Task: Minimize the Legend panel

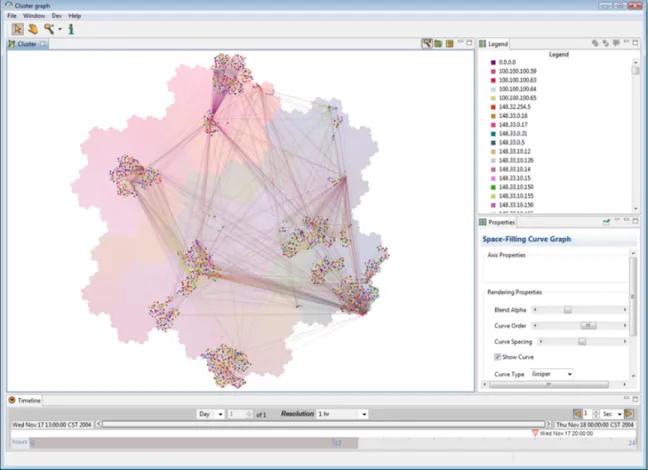Action: [x=627, y=42]
